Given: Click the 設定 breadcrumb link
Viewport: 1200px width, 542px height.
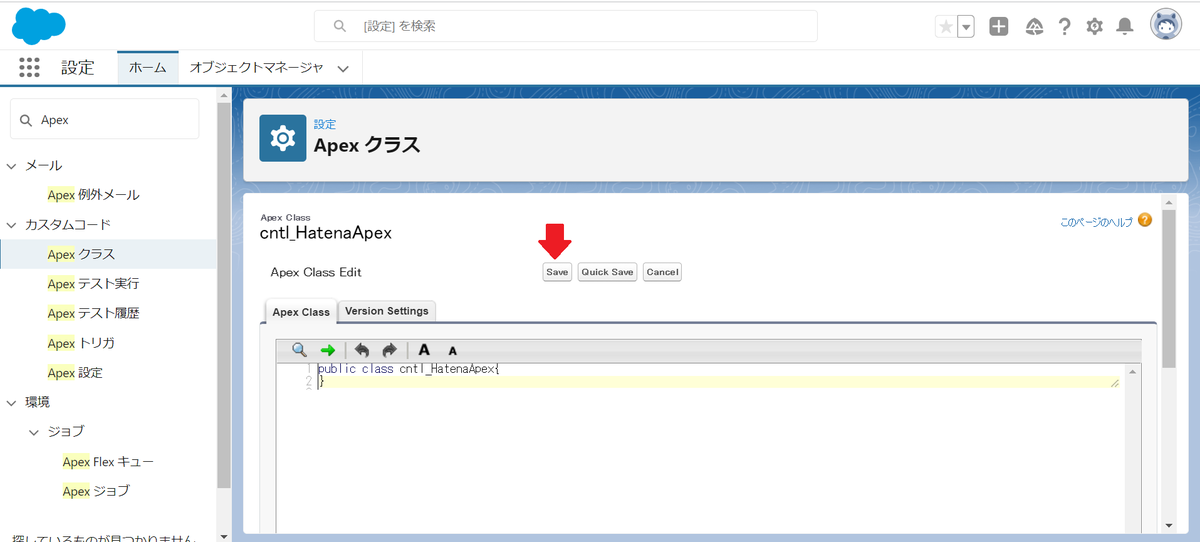Looking at the screenshot, I should click(x=325, y=125).
